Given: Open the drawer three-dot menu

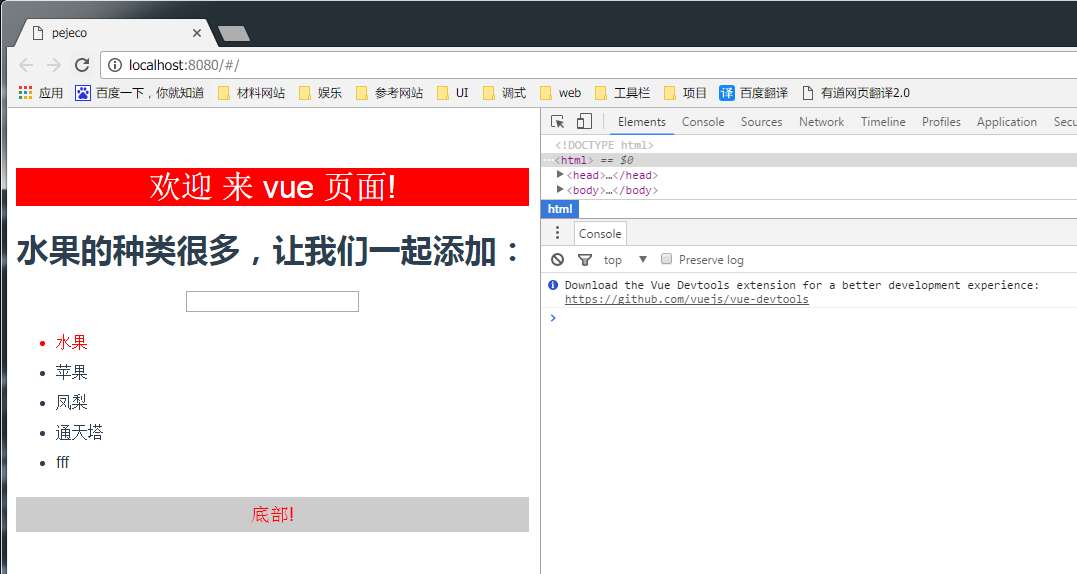Looking at the screenshot, I should click(x=557, y=233).
